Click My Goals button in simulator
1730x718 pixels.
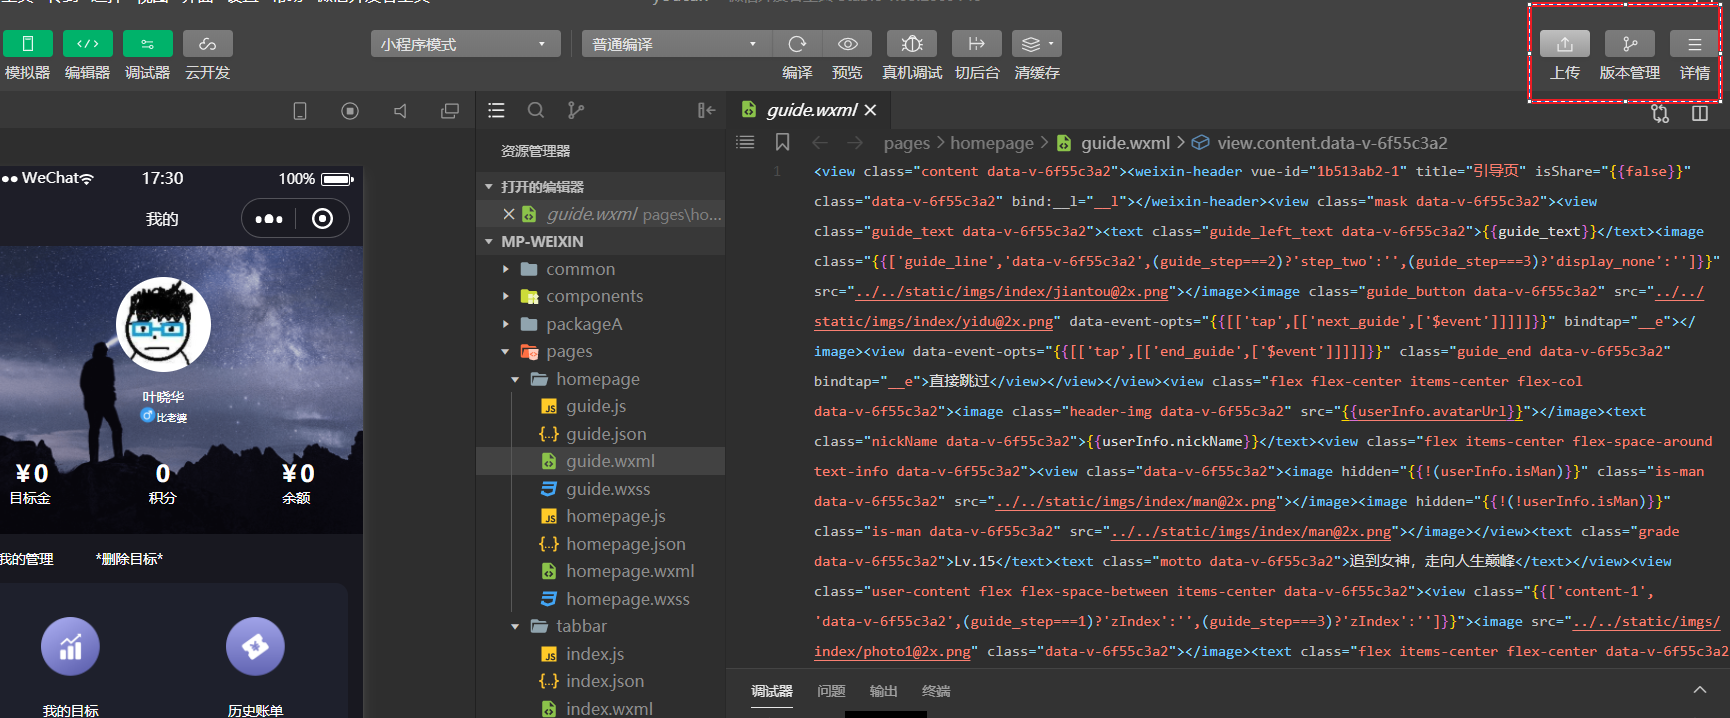pos(70,647)
